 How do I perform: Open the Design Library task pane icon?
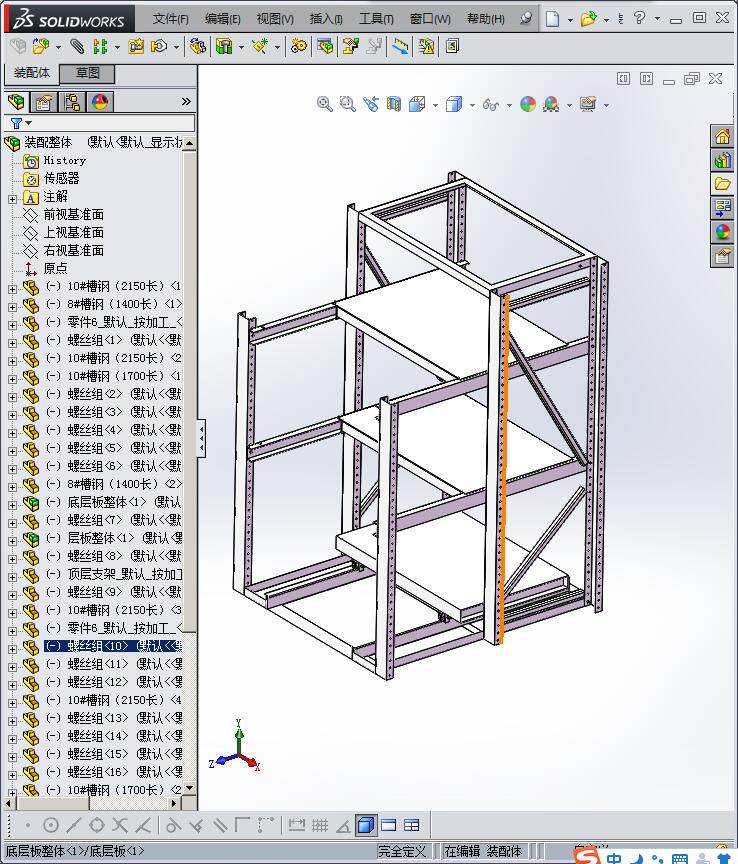tap(722, 160)
